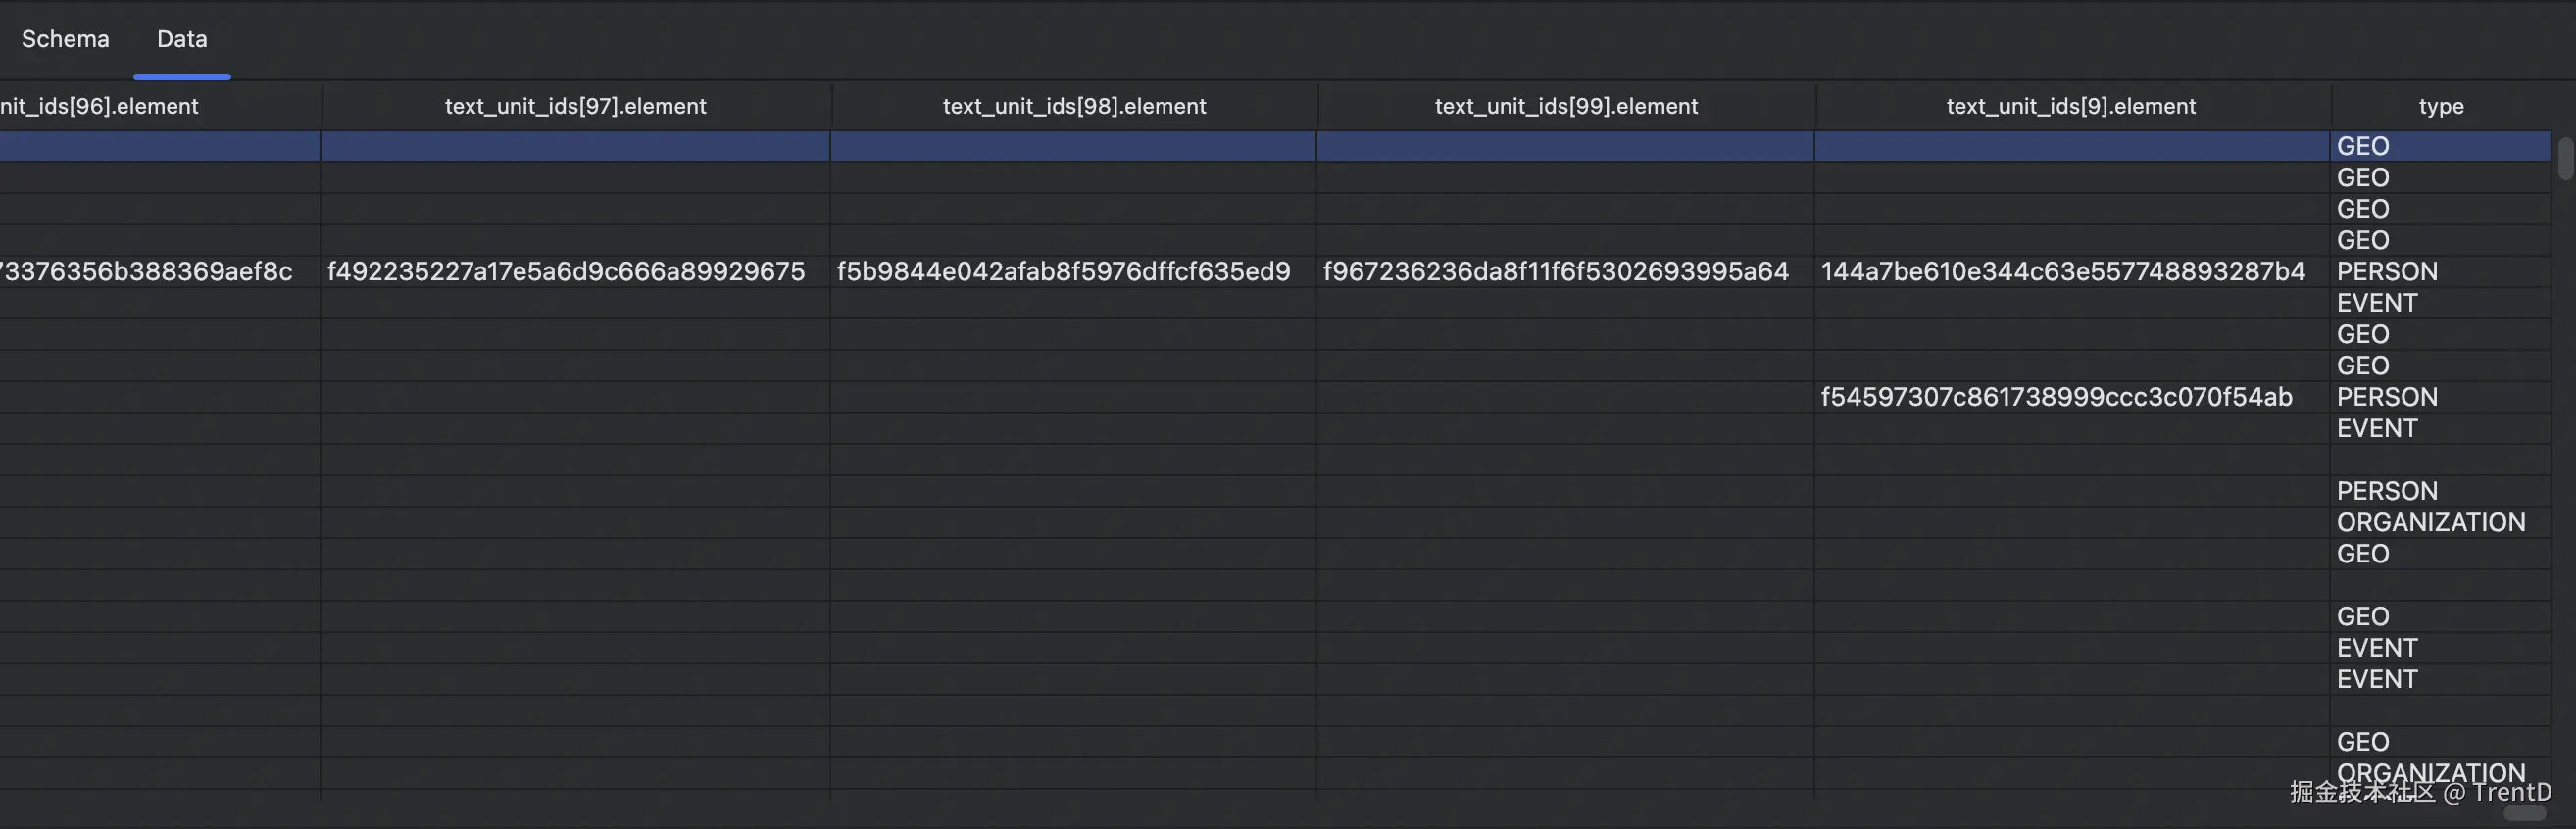Click the text_unit_ids[9].element column header
The width and height of the screenshot is (2576, 829).
[x=2072, y=106]
